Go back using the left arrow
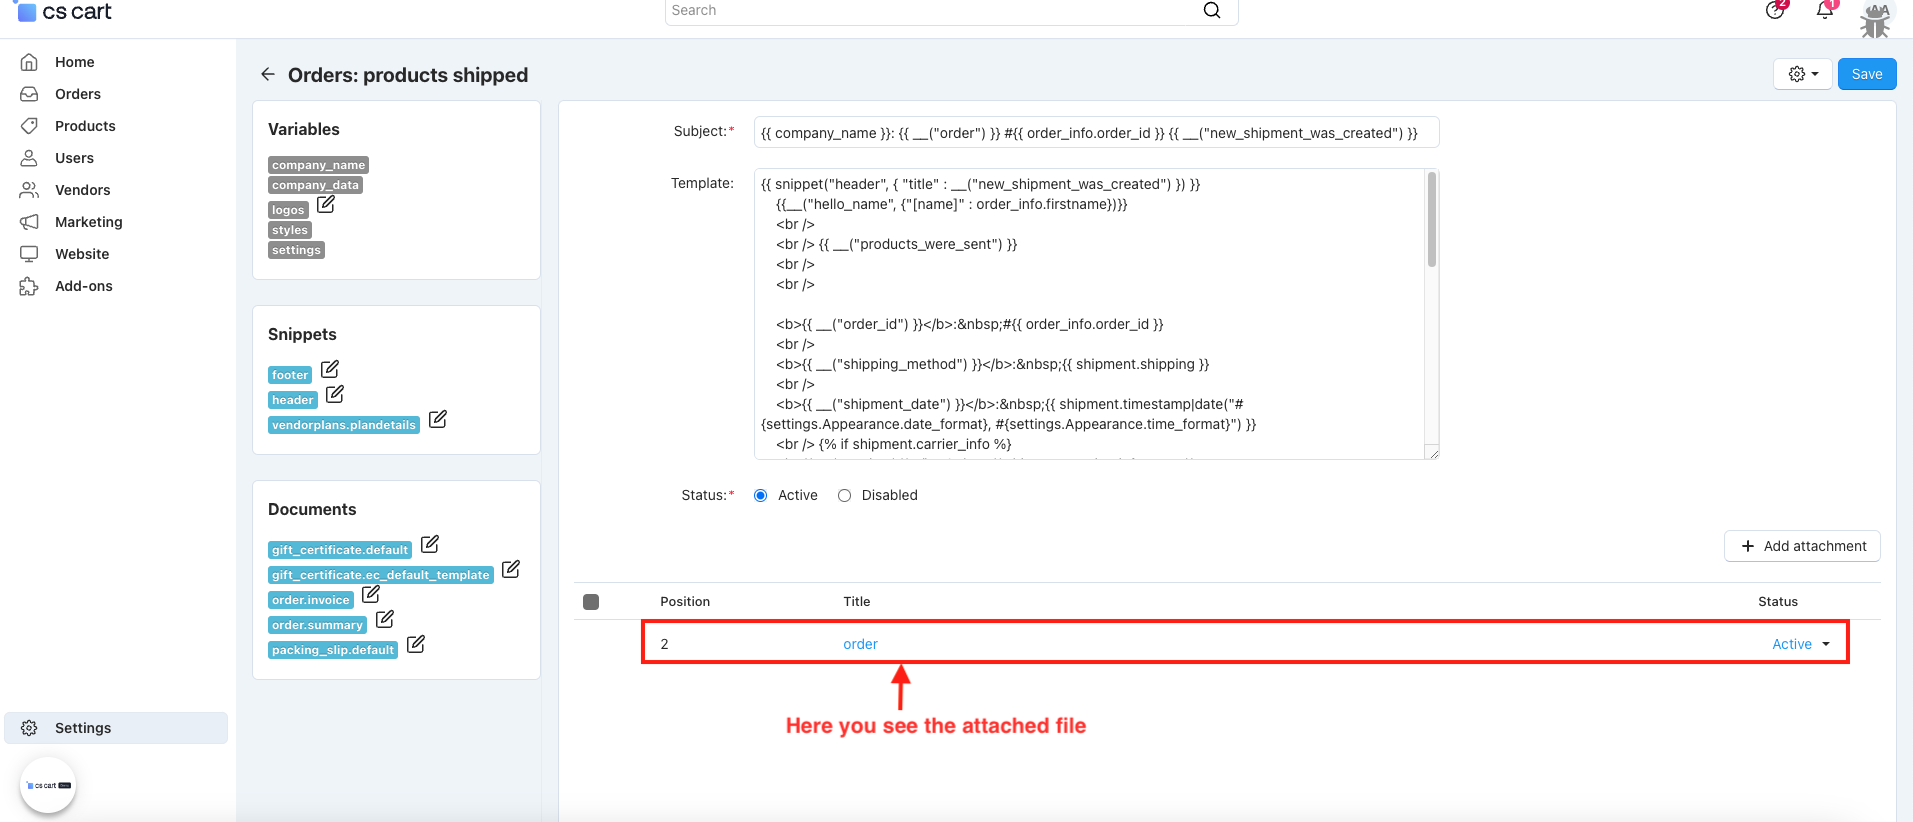This screenshot has width=1913, height=822. pyautogui.click(x=267, y=74)
